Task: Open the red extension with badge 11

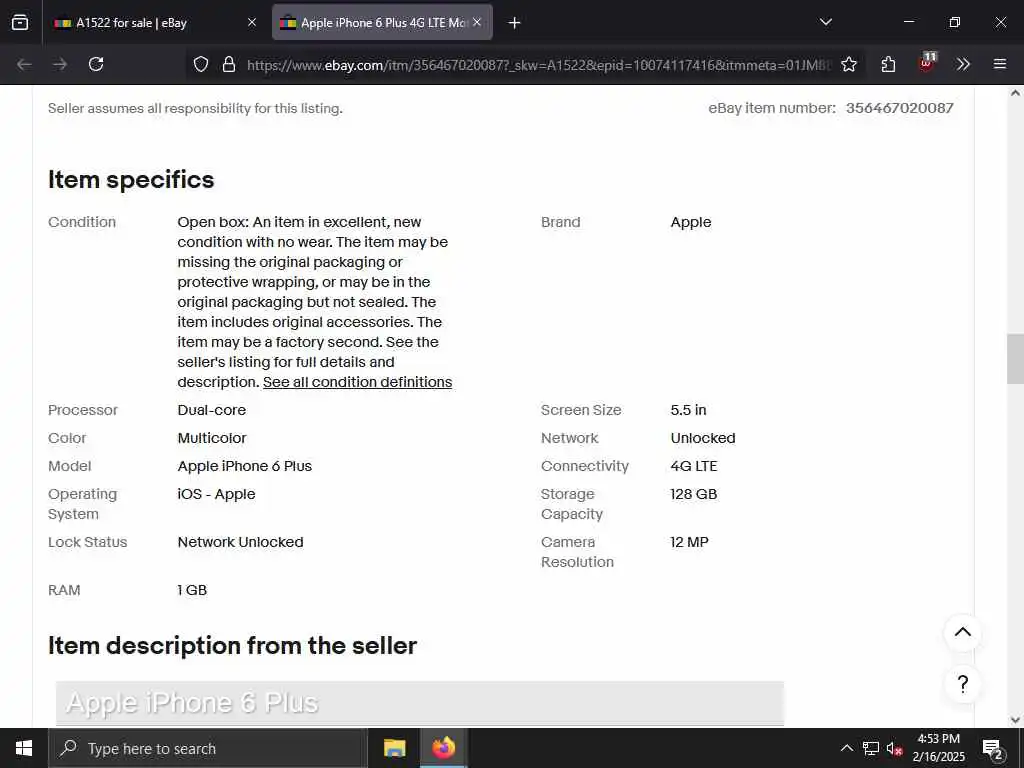Action: pyautogui.click(x=927, y=63)
